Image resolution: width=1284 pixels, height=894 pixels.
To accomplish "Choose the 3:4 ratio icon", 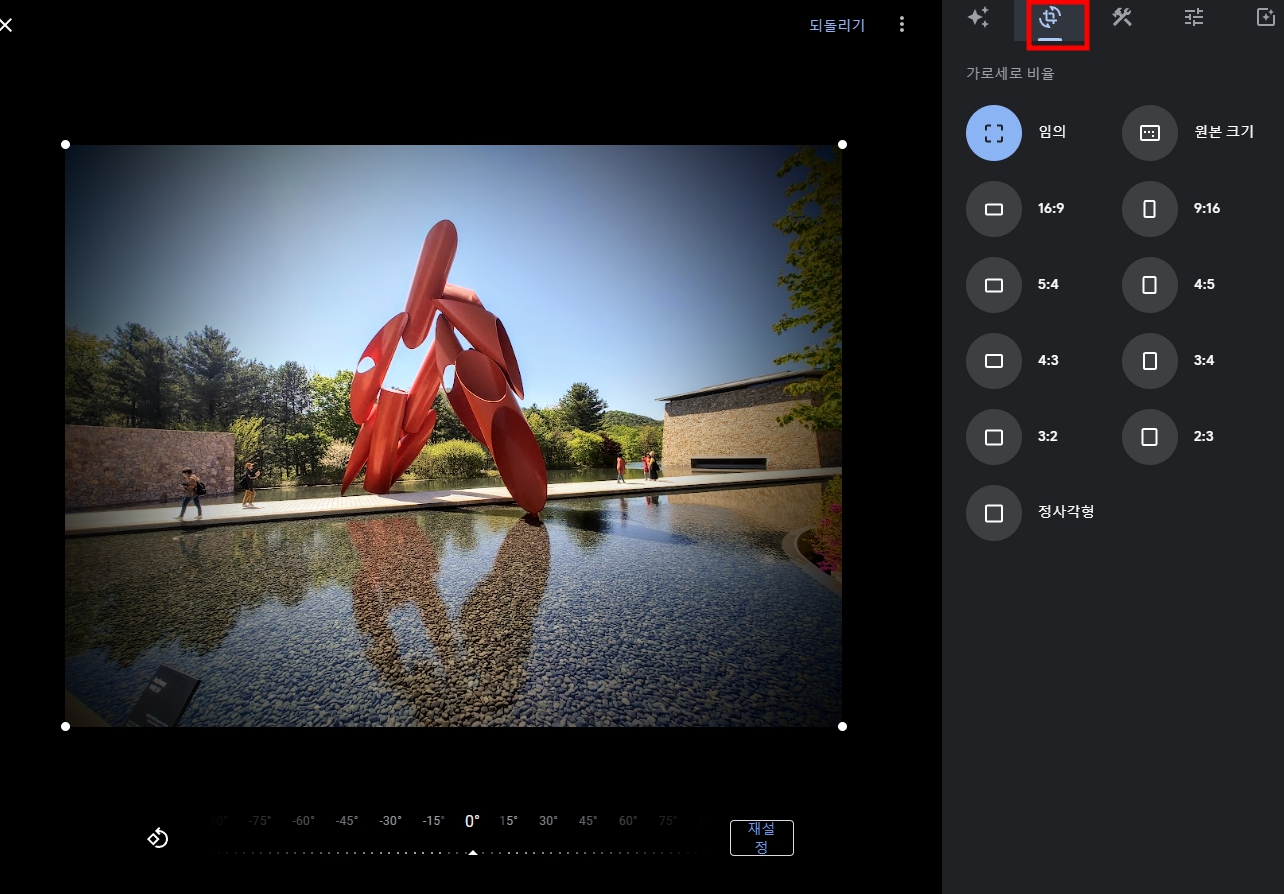I will [1150, 361].
